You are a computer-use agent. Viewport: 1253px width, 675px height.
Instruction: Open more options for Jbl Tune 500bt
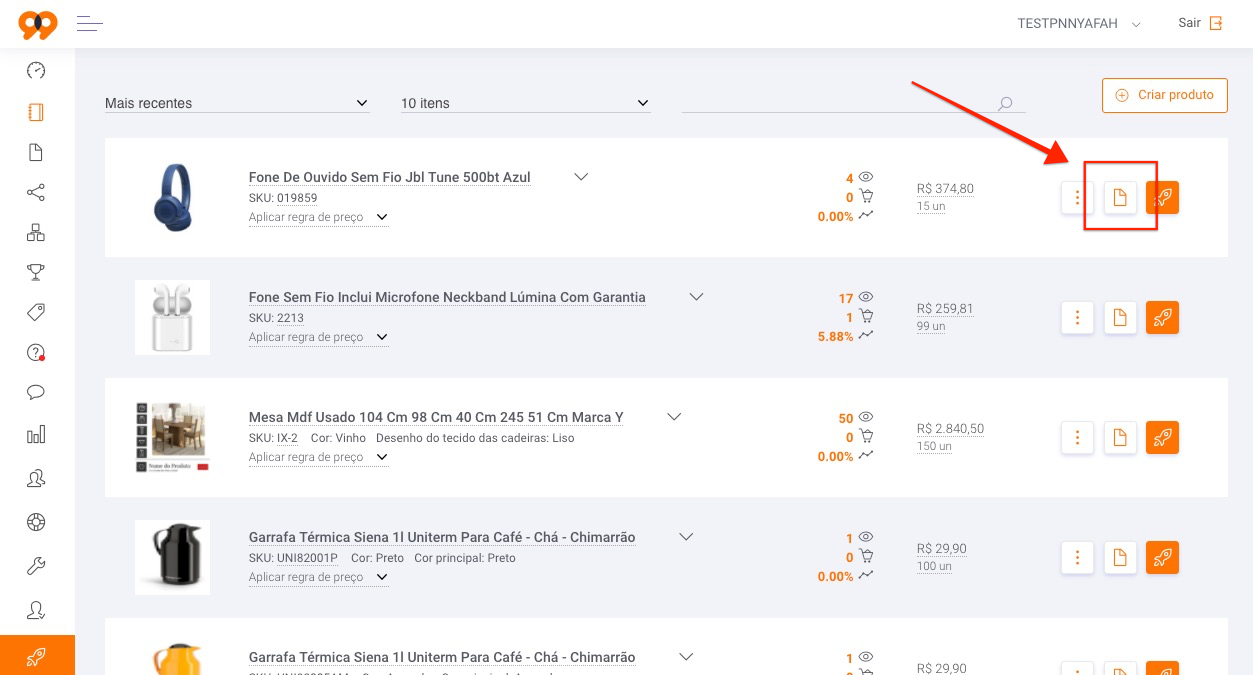coord(1077,198)
